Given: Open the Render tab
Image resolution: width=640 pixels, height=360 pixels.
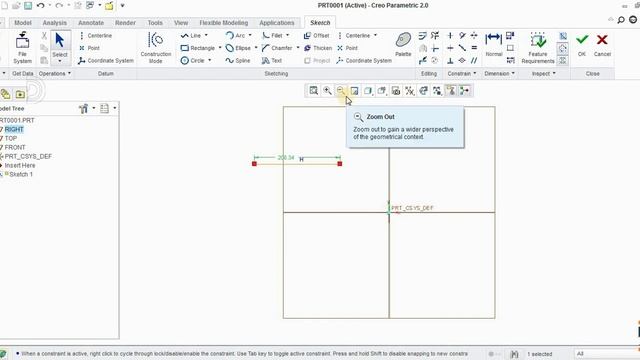Looking at the screenshot, I should coord(125,23).
